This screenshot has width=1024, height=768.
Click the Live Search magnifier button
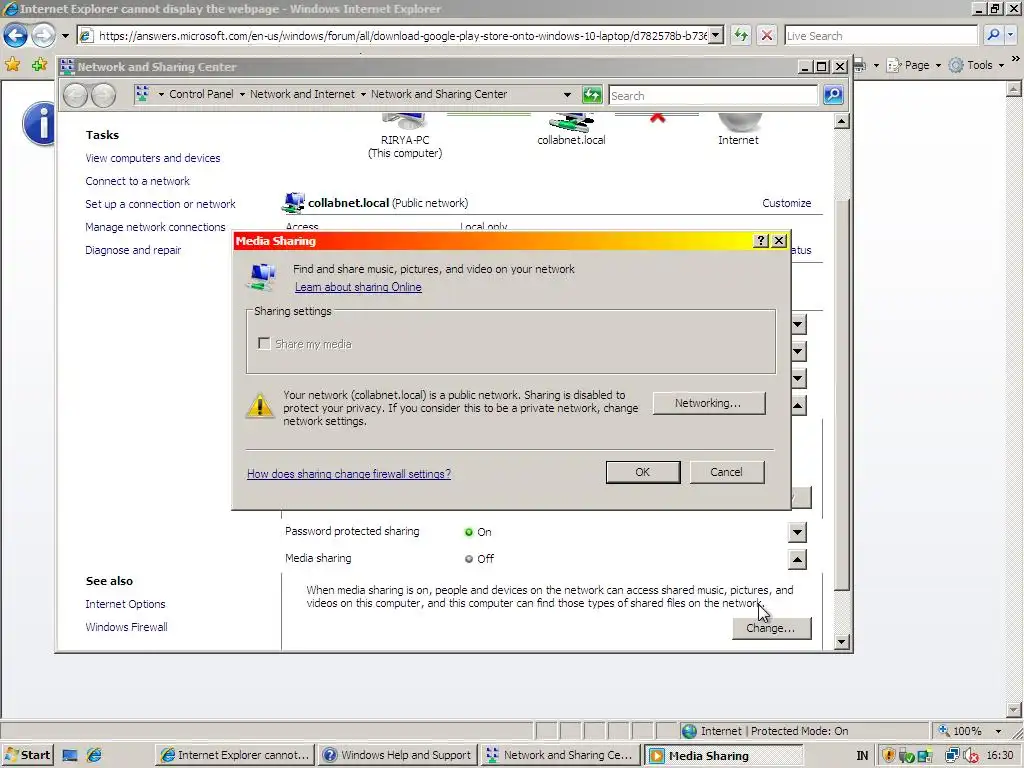click(x=993, y=35)
